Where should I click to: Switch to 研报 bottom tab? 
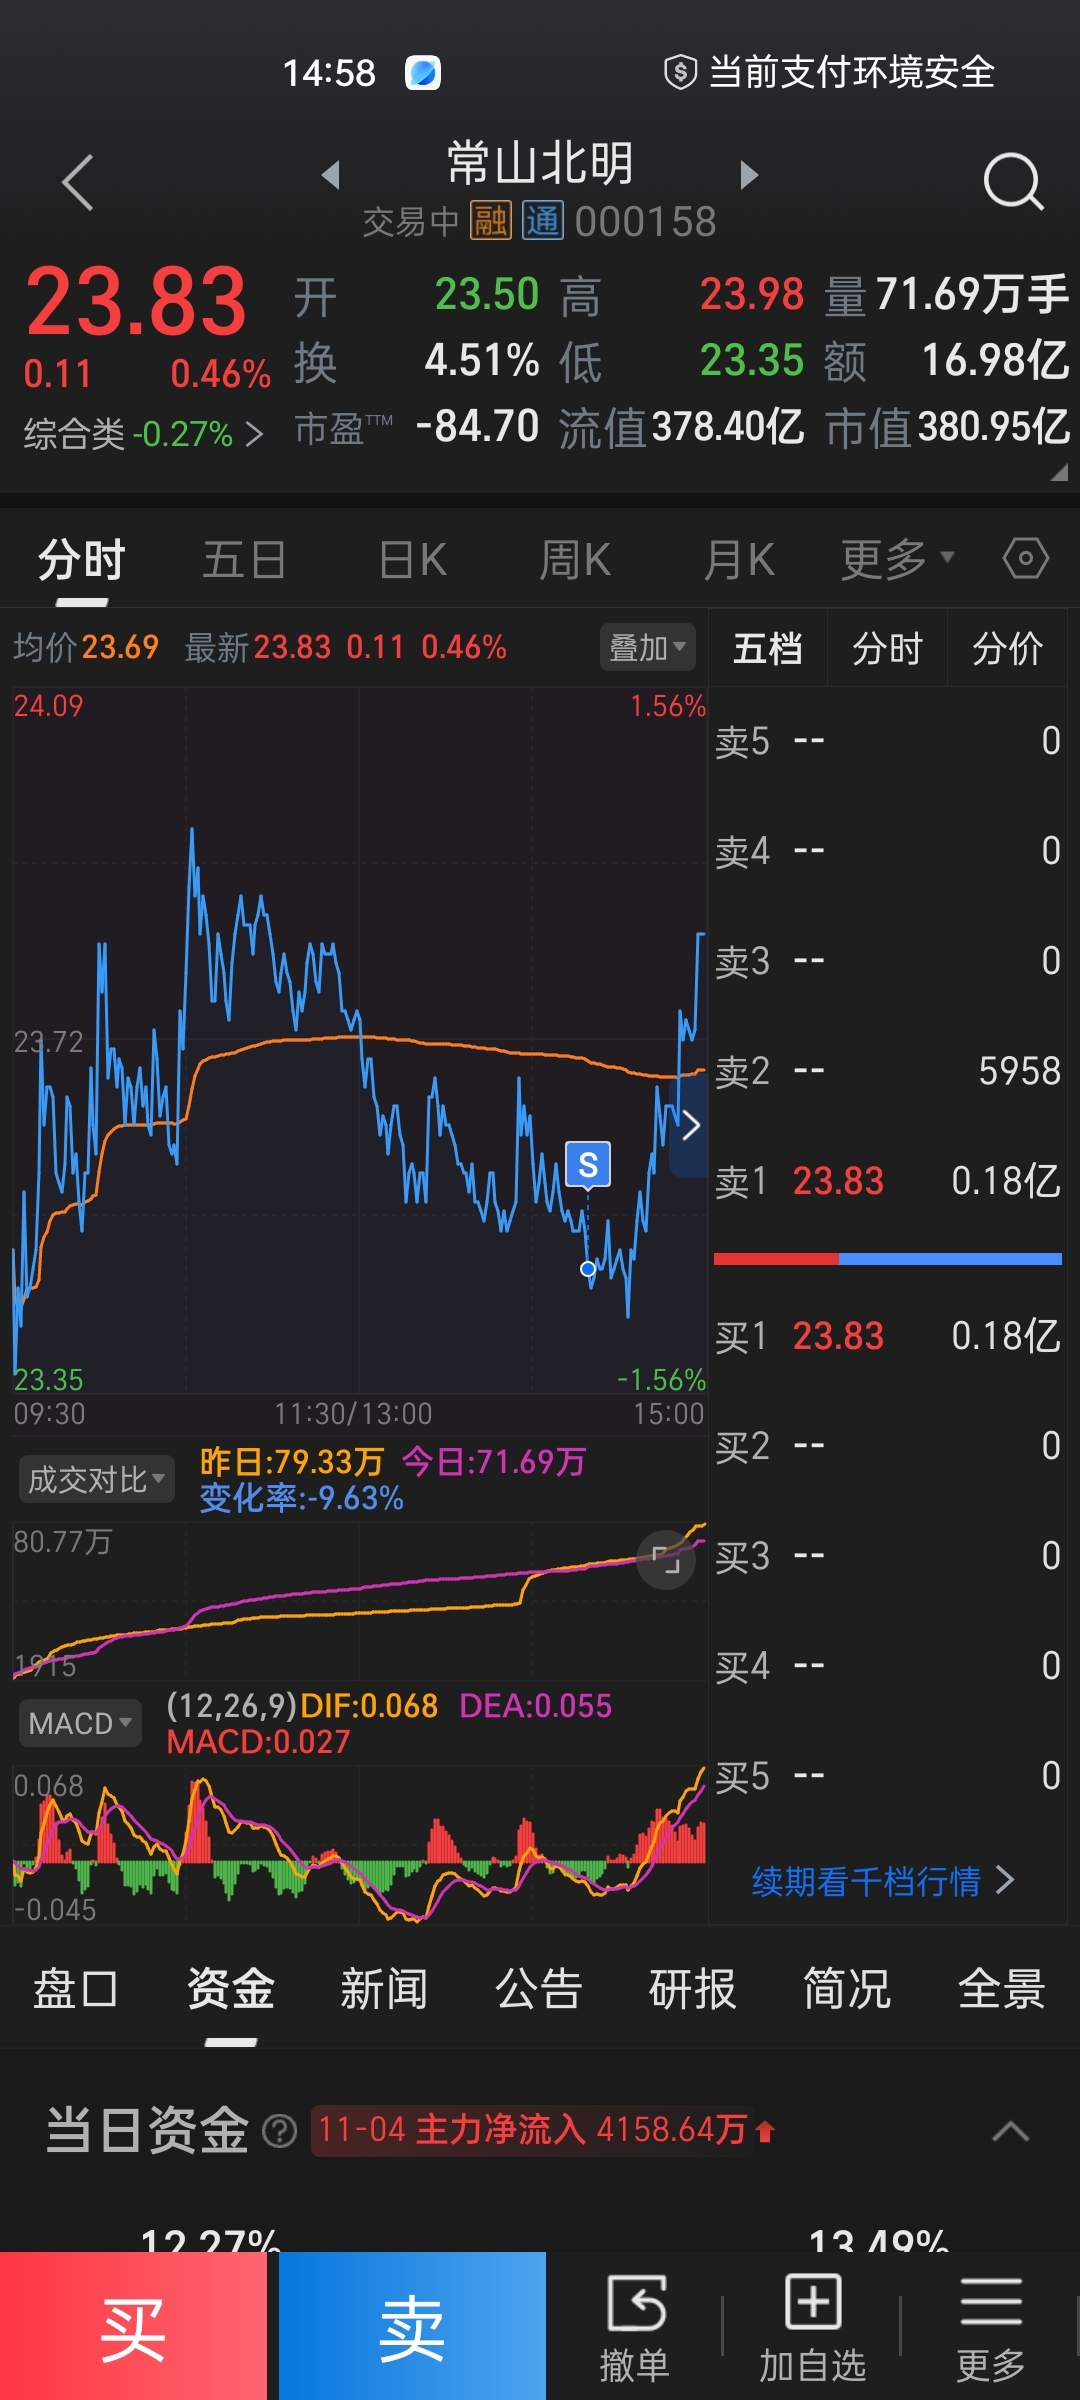(x=693, y=1988)
